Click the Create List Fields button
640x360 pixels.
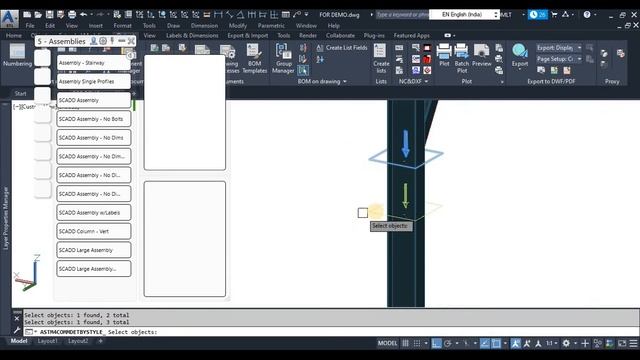pos(342,48)
